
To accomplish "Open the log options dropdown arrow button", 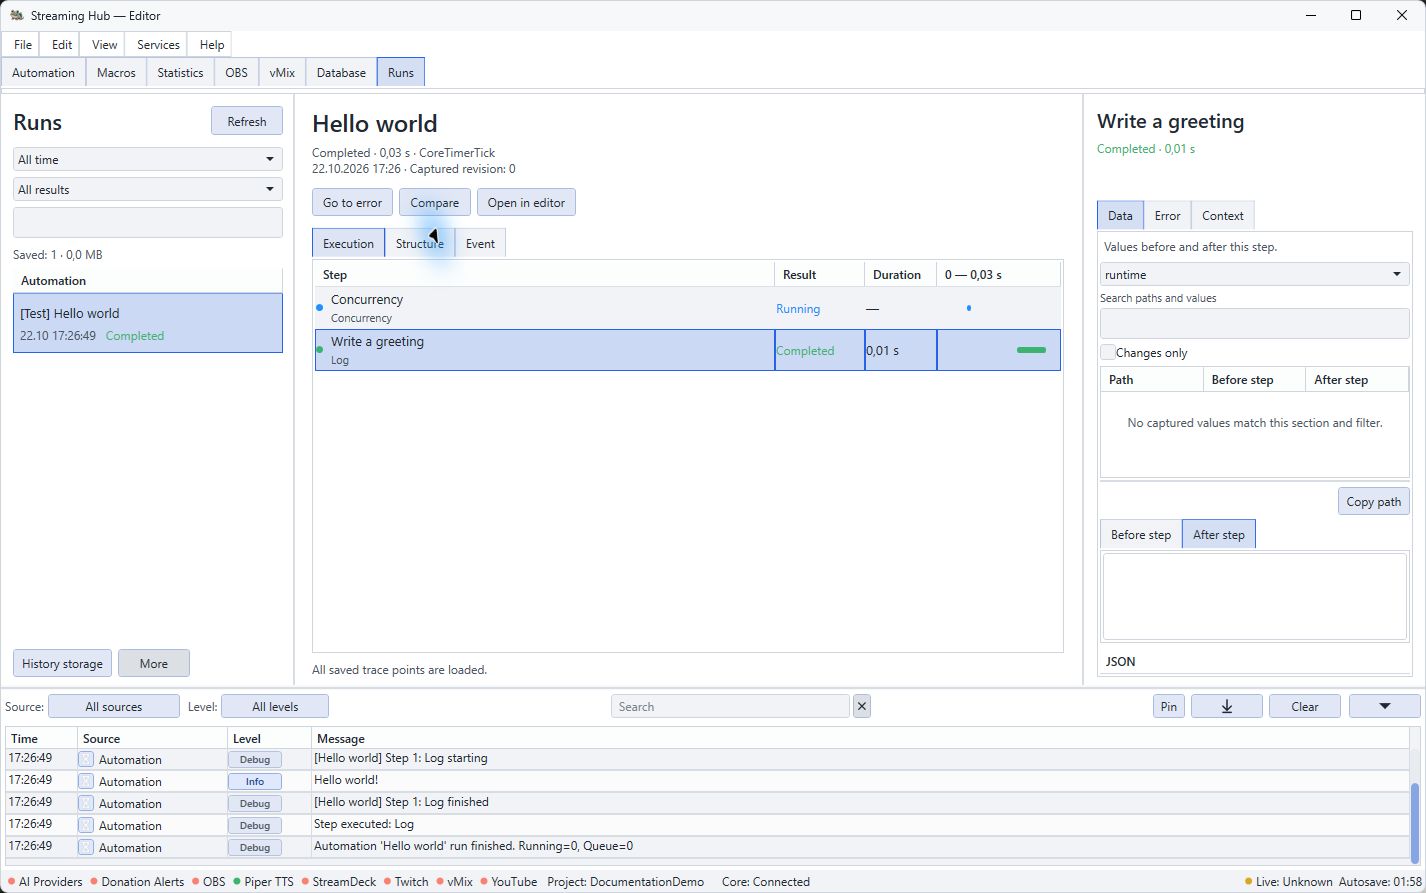I will (x=1384, y=706).
